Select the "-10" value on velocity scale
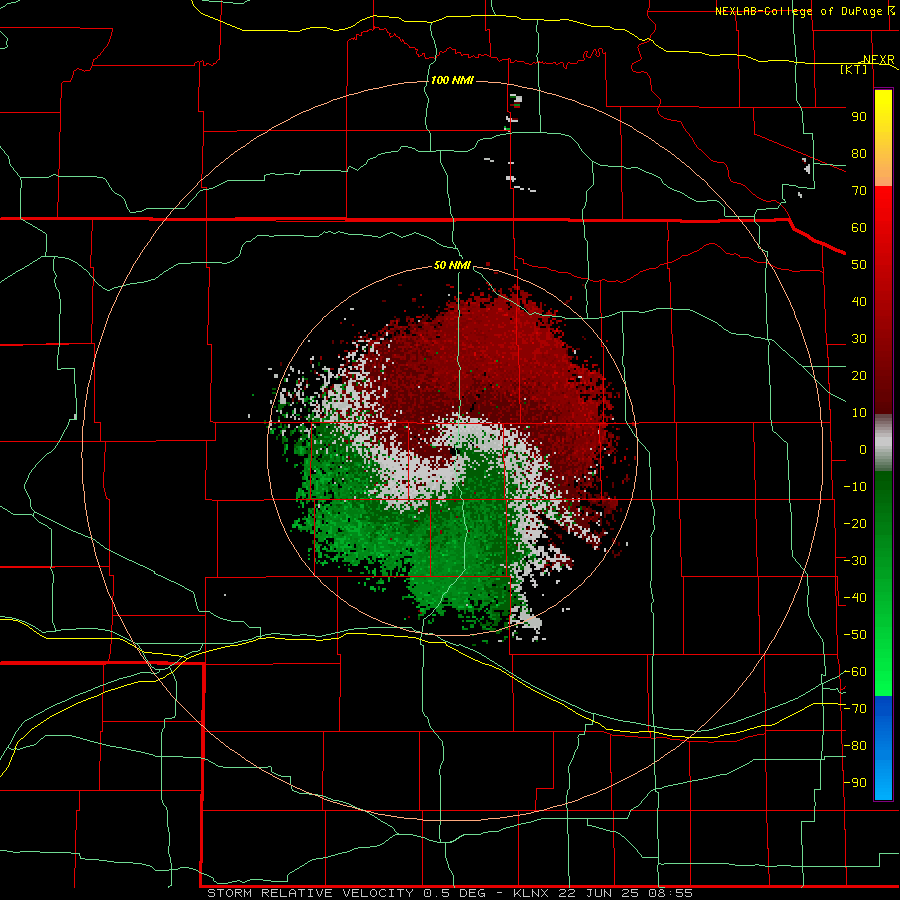This screenshot has height=900, width=900. point(855,487)
